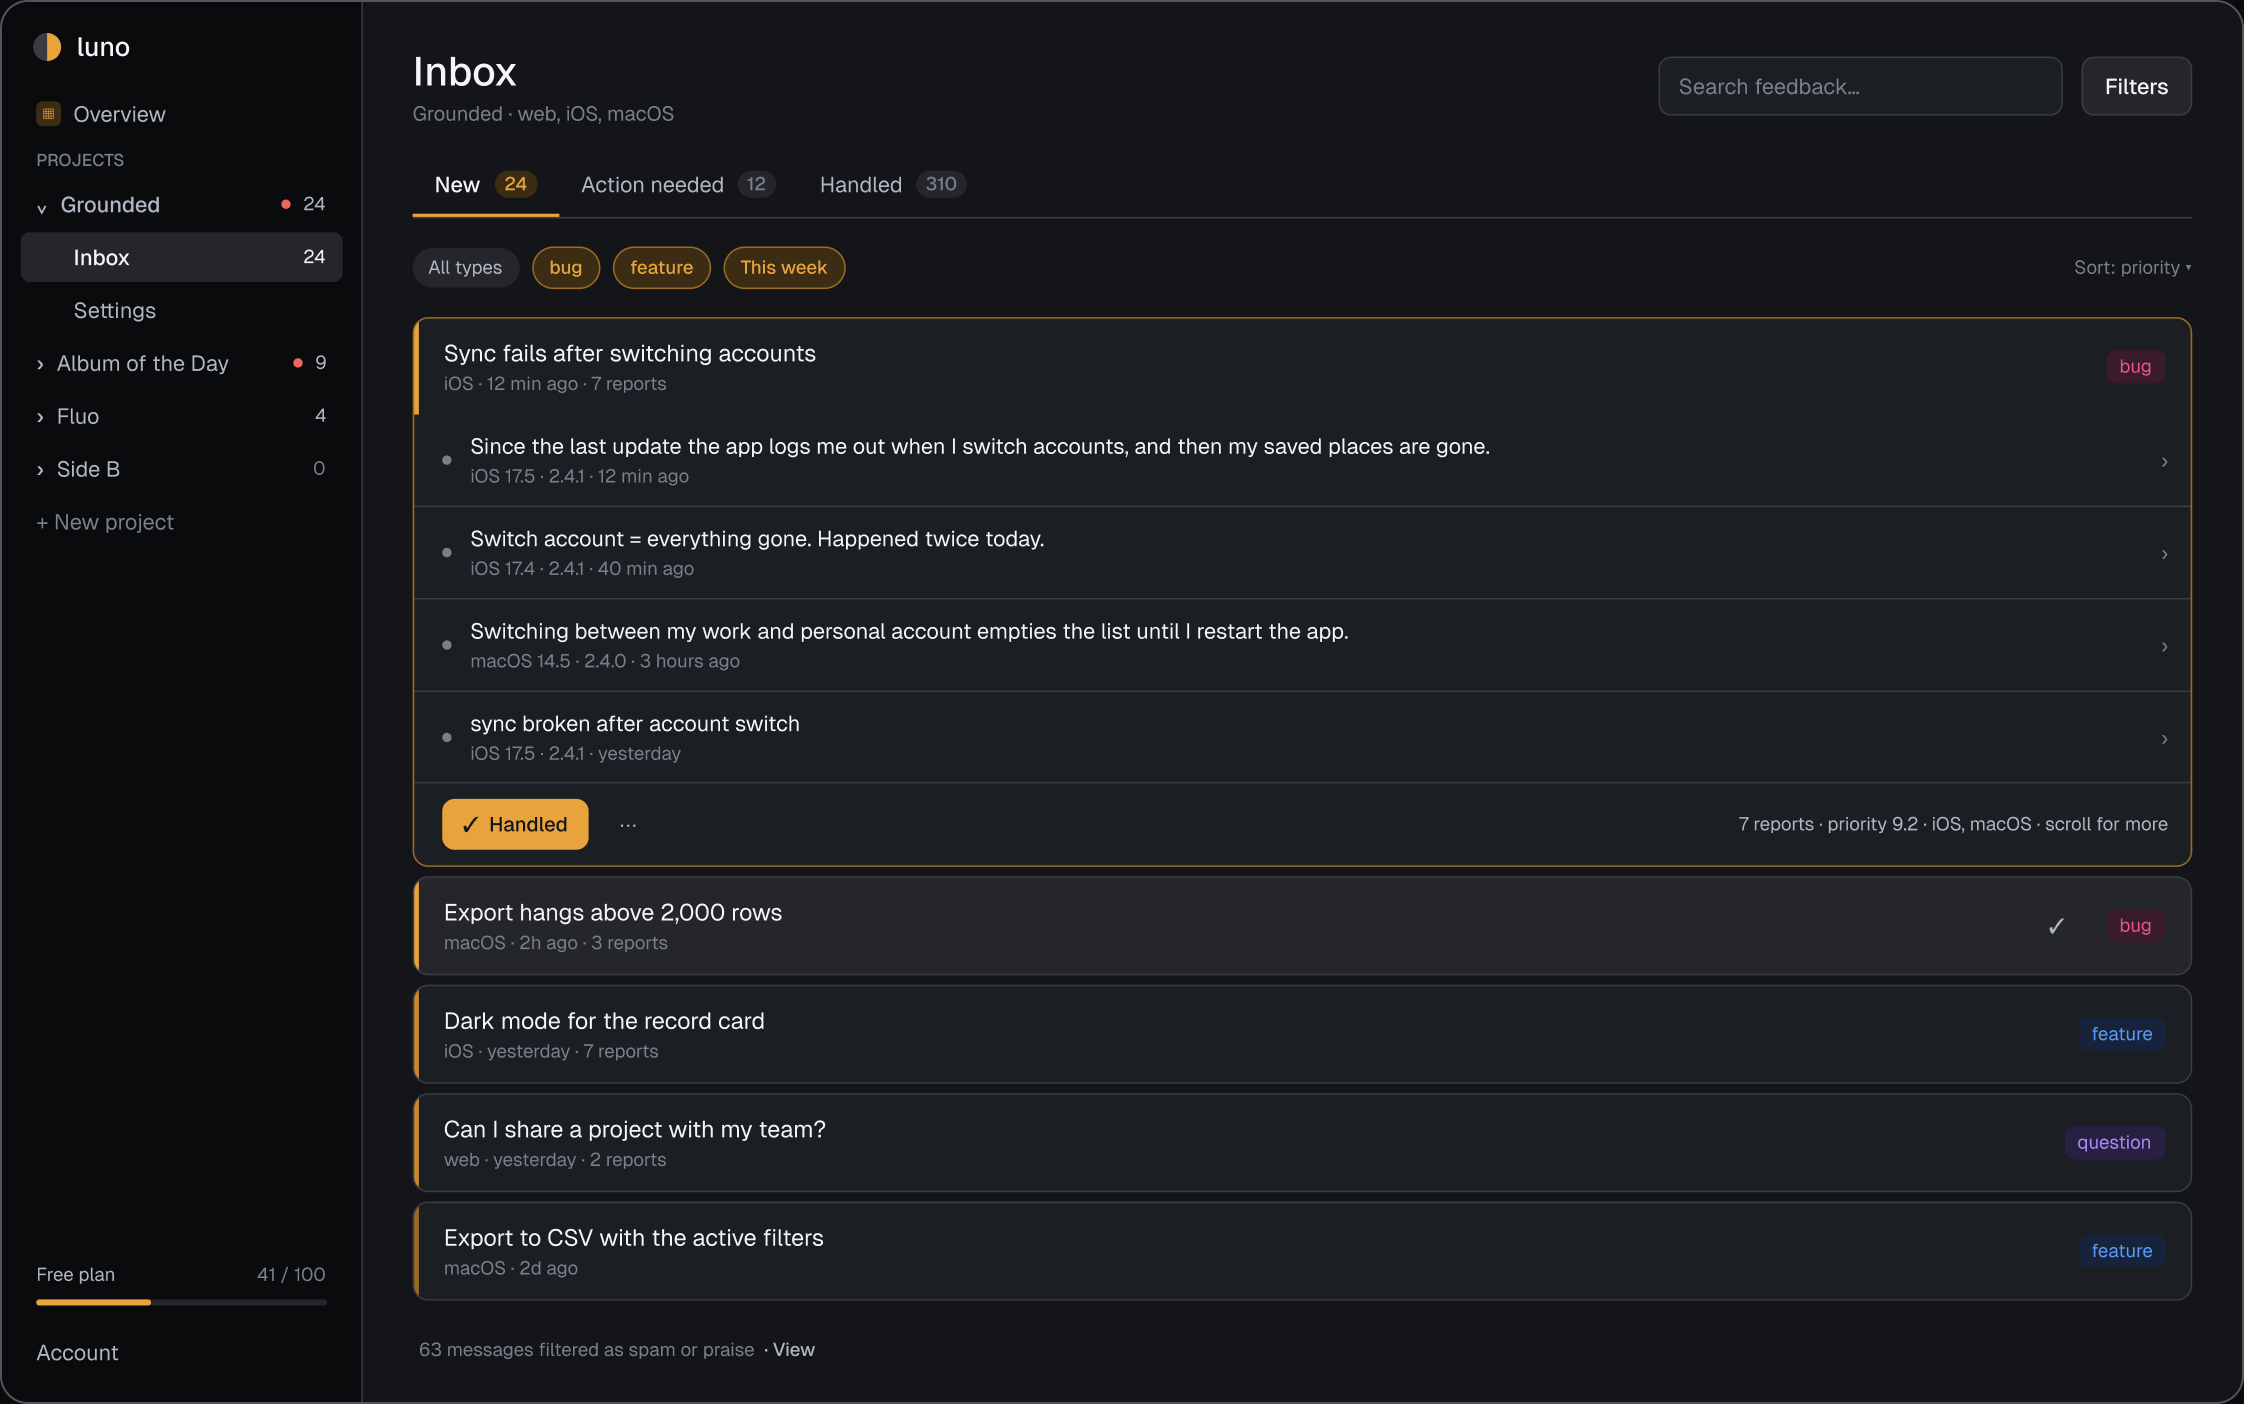The image size is (2244, 1404).
Task: Click feature tag on Dark mode card
Action: click(x=2121, y=1034)
